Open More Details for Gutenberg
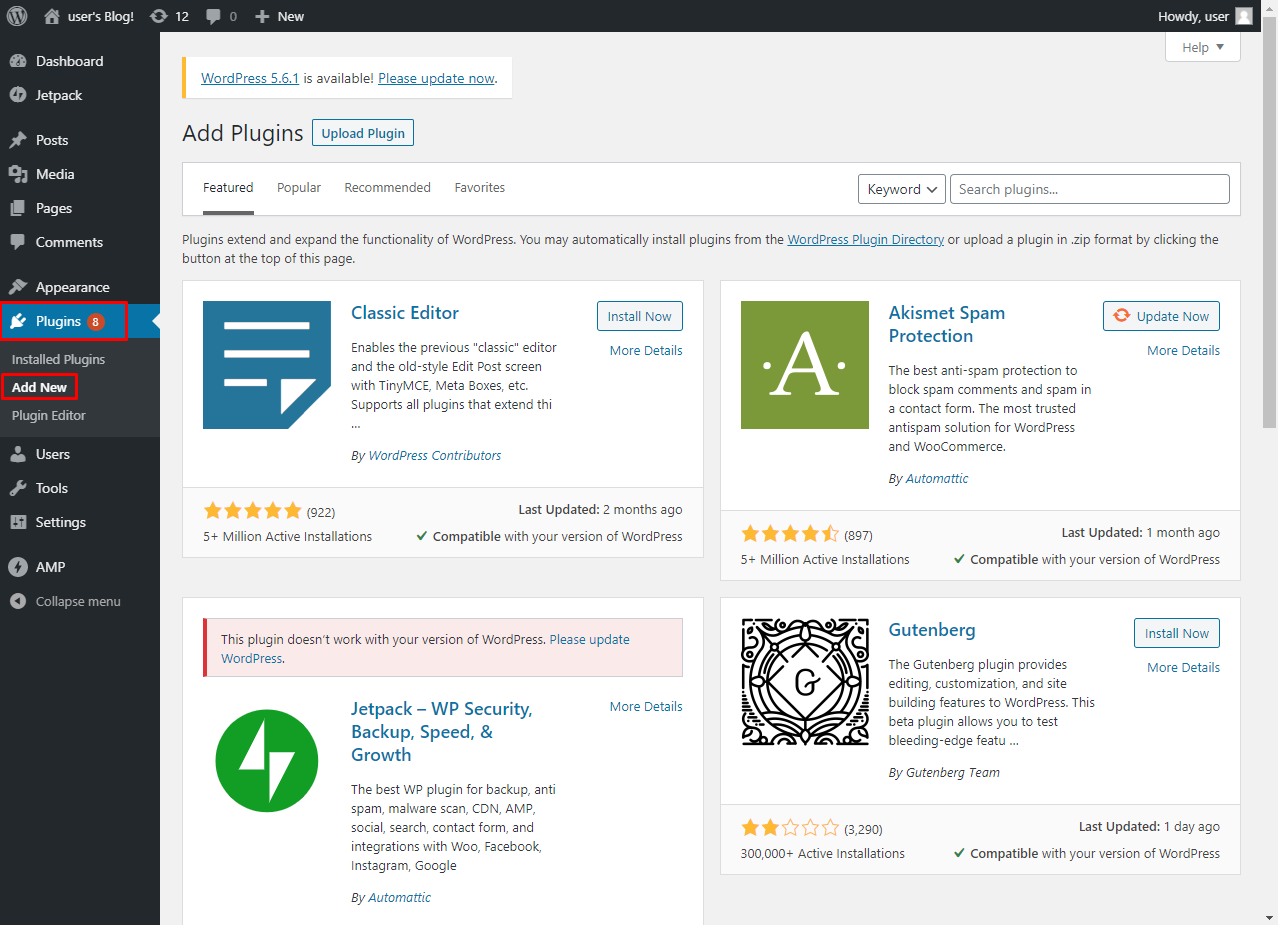1278x925 pixels. [1183, 667]
